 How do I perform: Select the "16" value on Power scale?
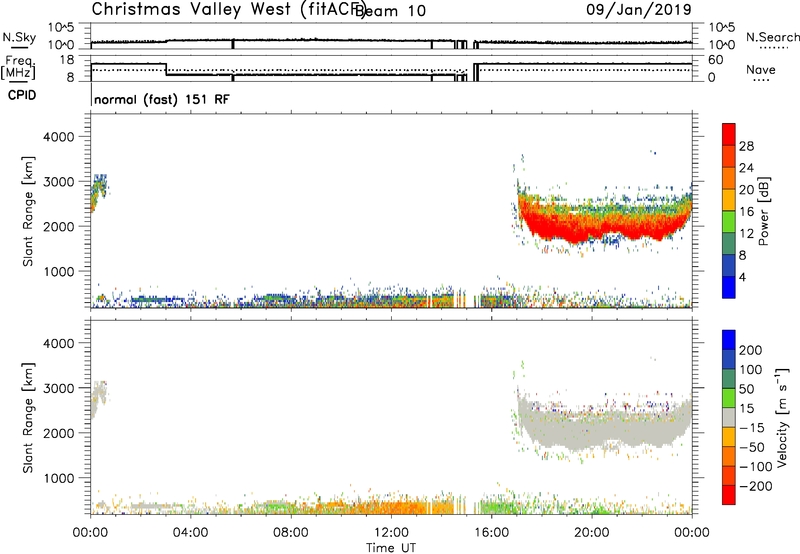click(746, 212)
